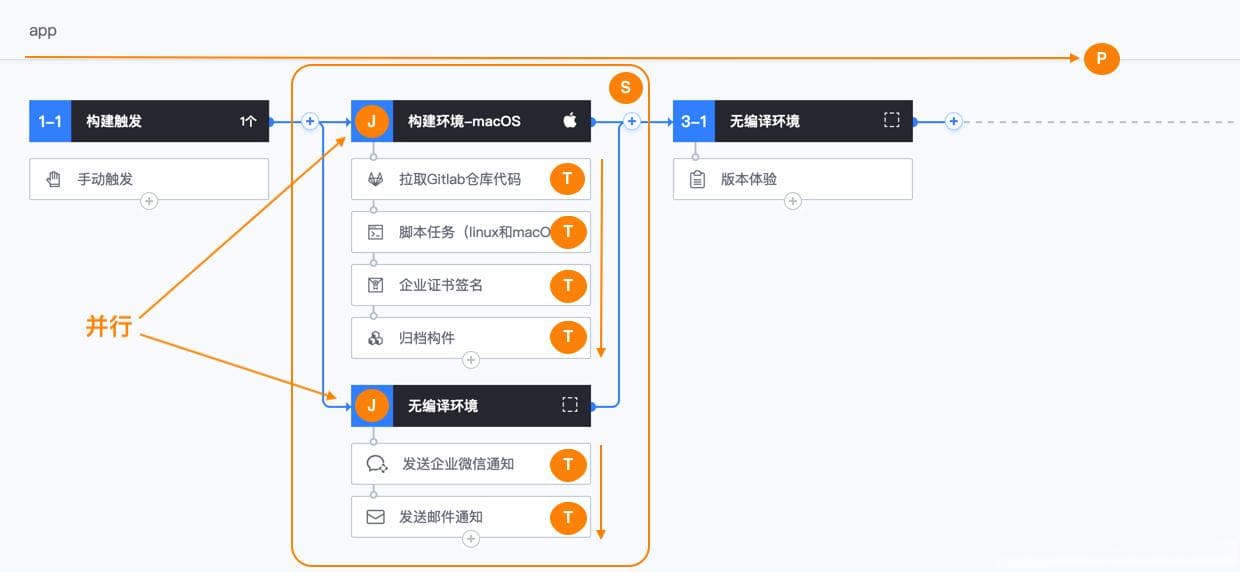Click the archive artifacts icon

376,338
